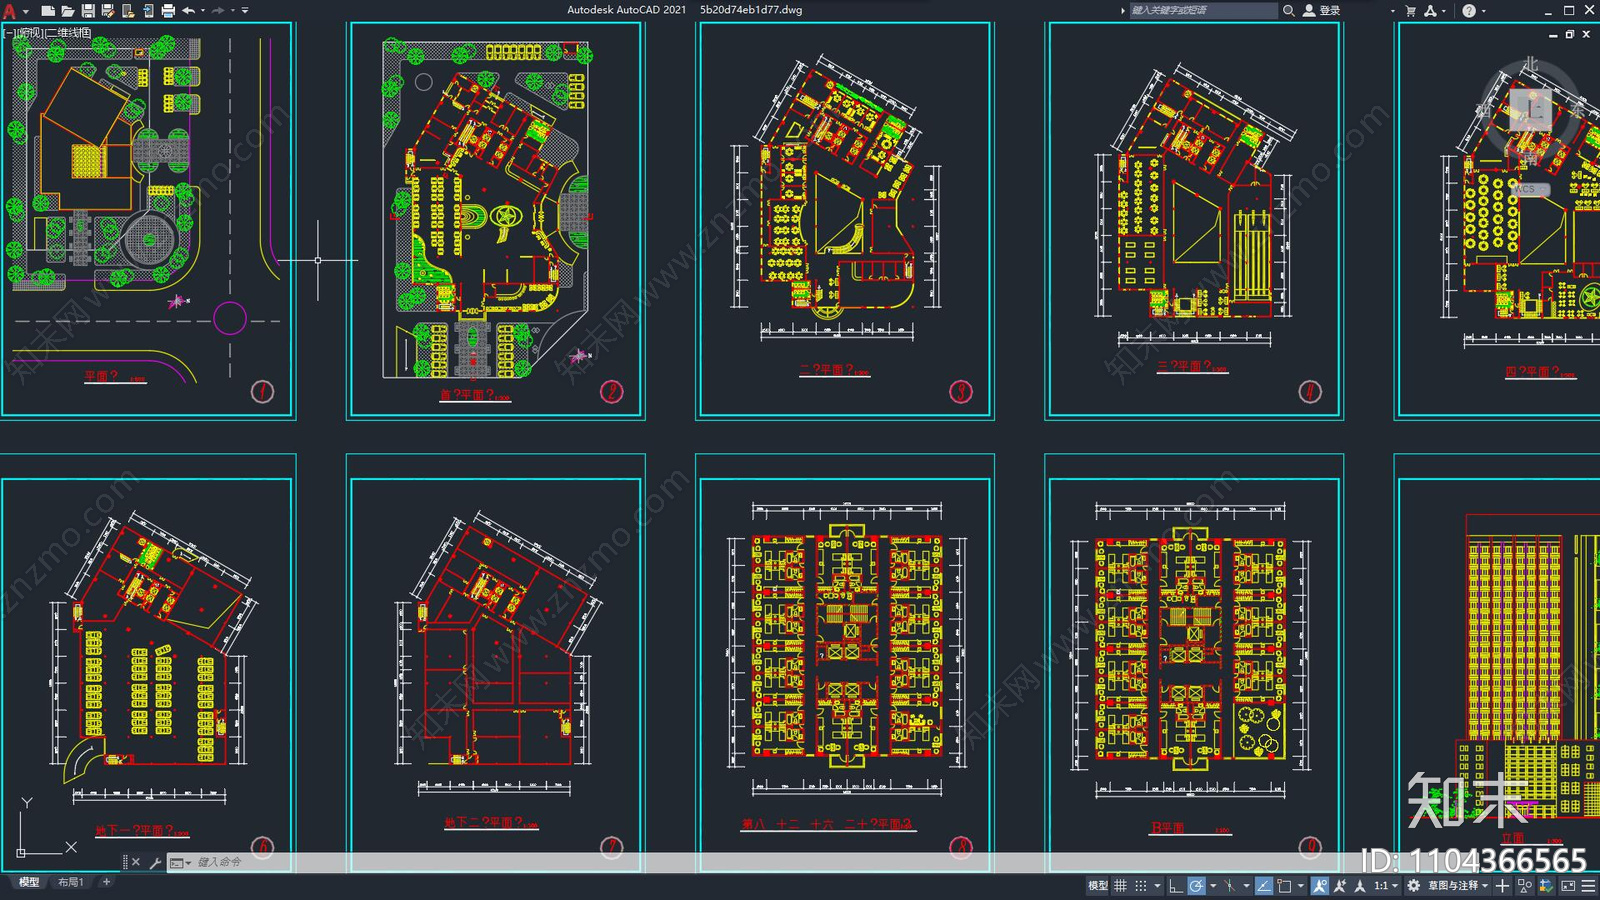Click the isolate objects icon in status bar
This screenshot has height=900, width=1600.
click(x=1525, y=885)
